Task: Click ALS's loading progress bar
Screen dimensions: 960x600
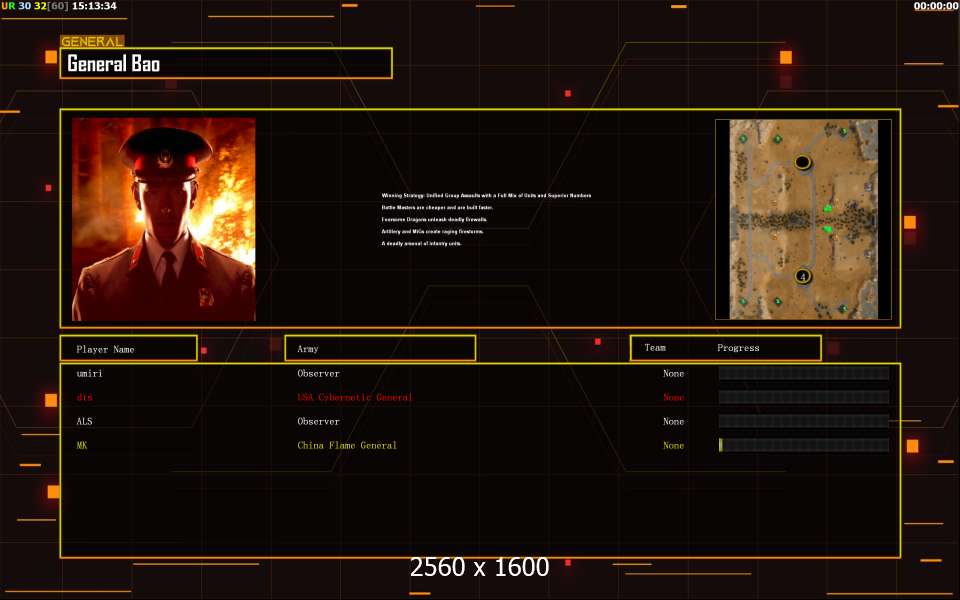Action: point(804,421)
